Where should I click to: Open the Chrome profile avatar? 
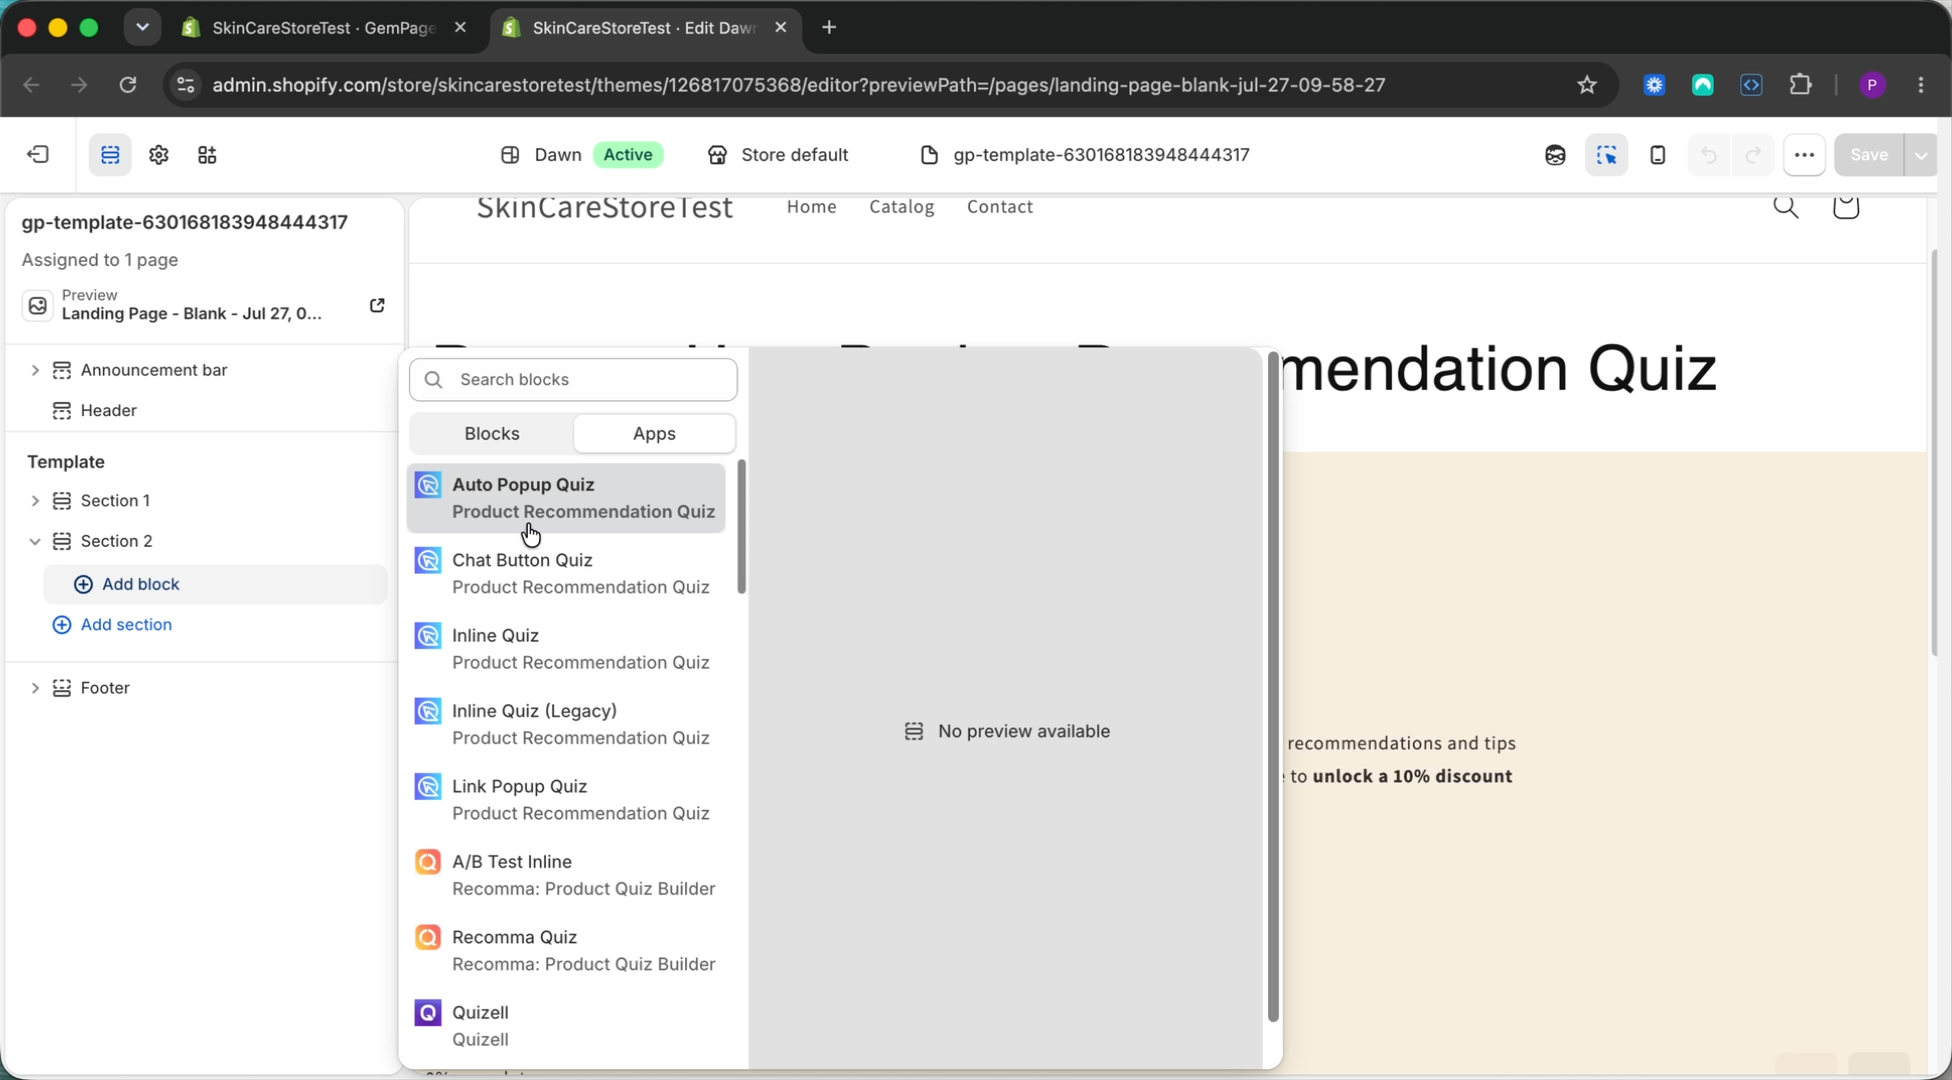[1873, 85]
